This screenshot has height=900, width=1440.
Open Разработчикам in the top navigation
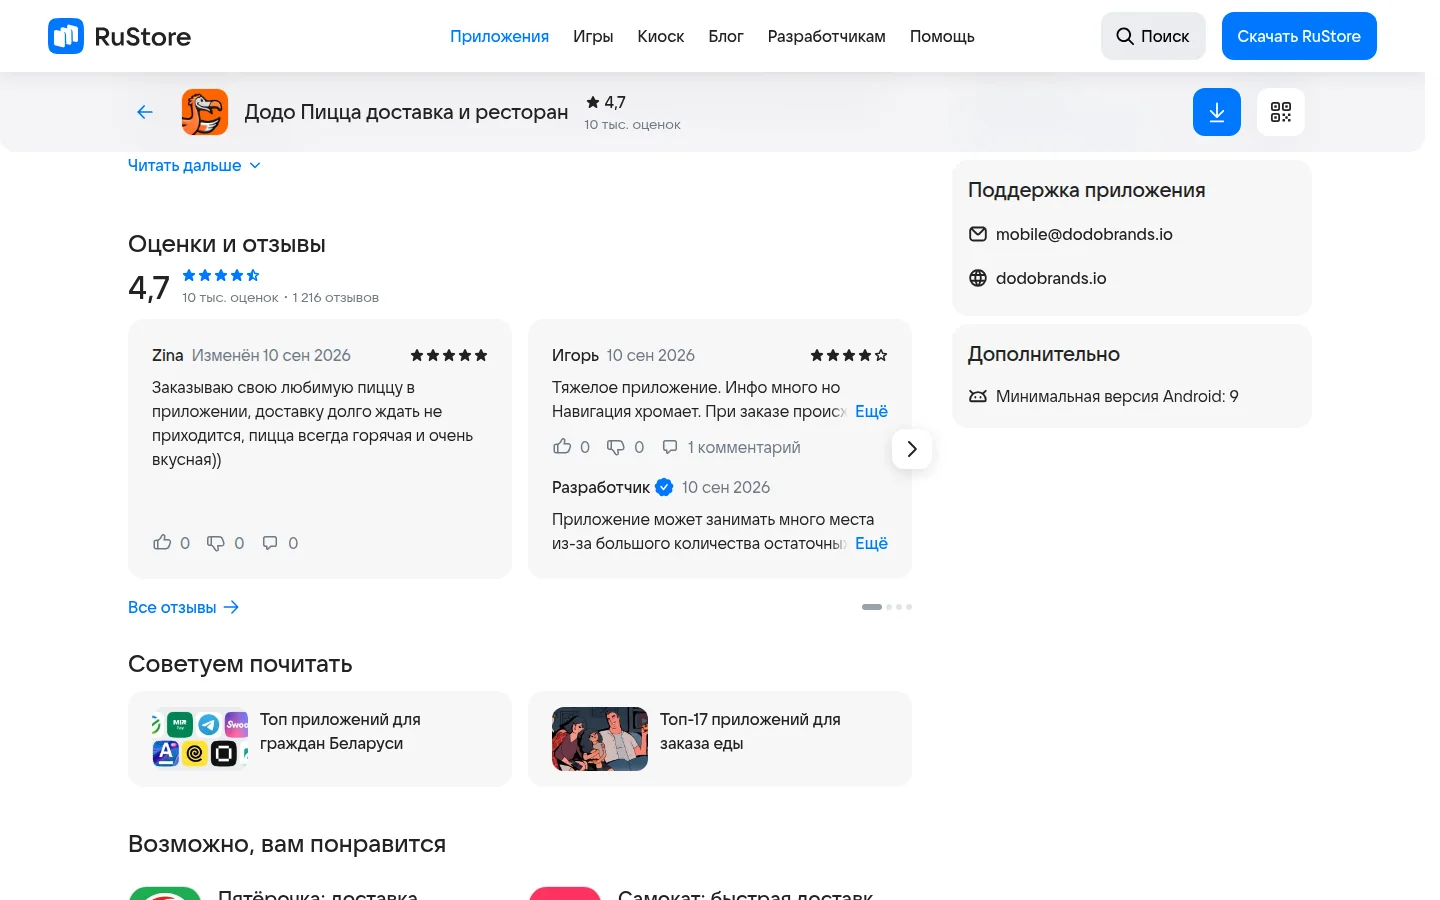pyautogui.click(x=827, y=36)
